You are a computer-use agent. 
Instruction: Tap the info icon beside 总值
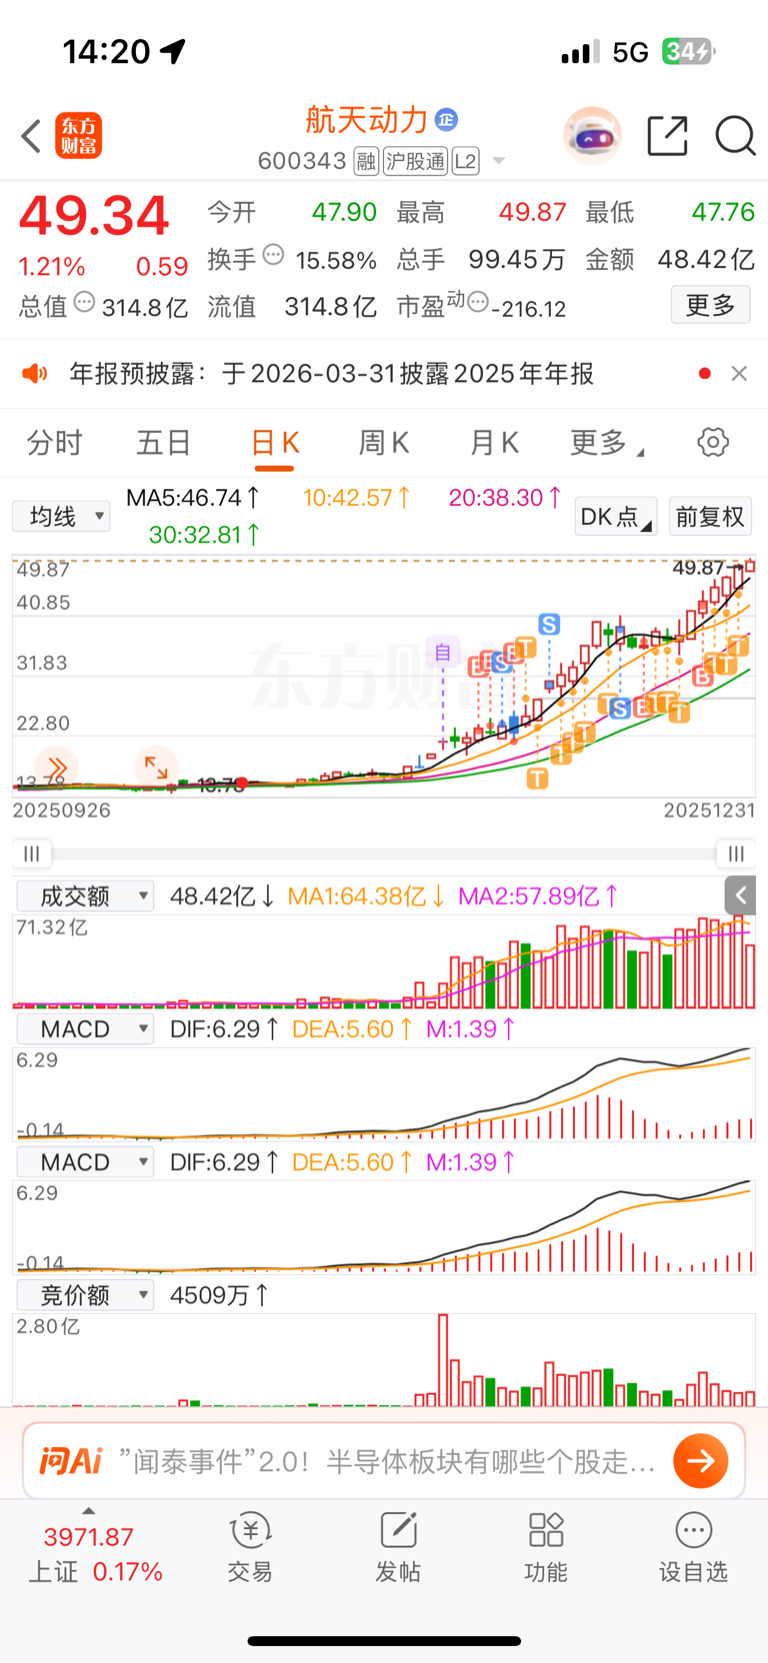(x=84, y=301)
